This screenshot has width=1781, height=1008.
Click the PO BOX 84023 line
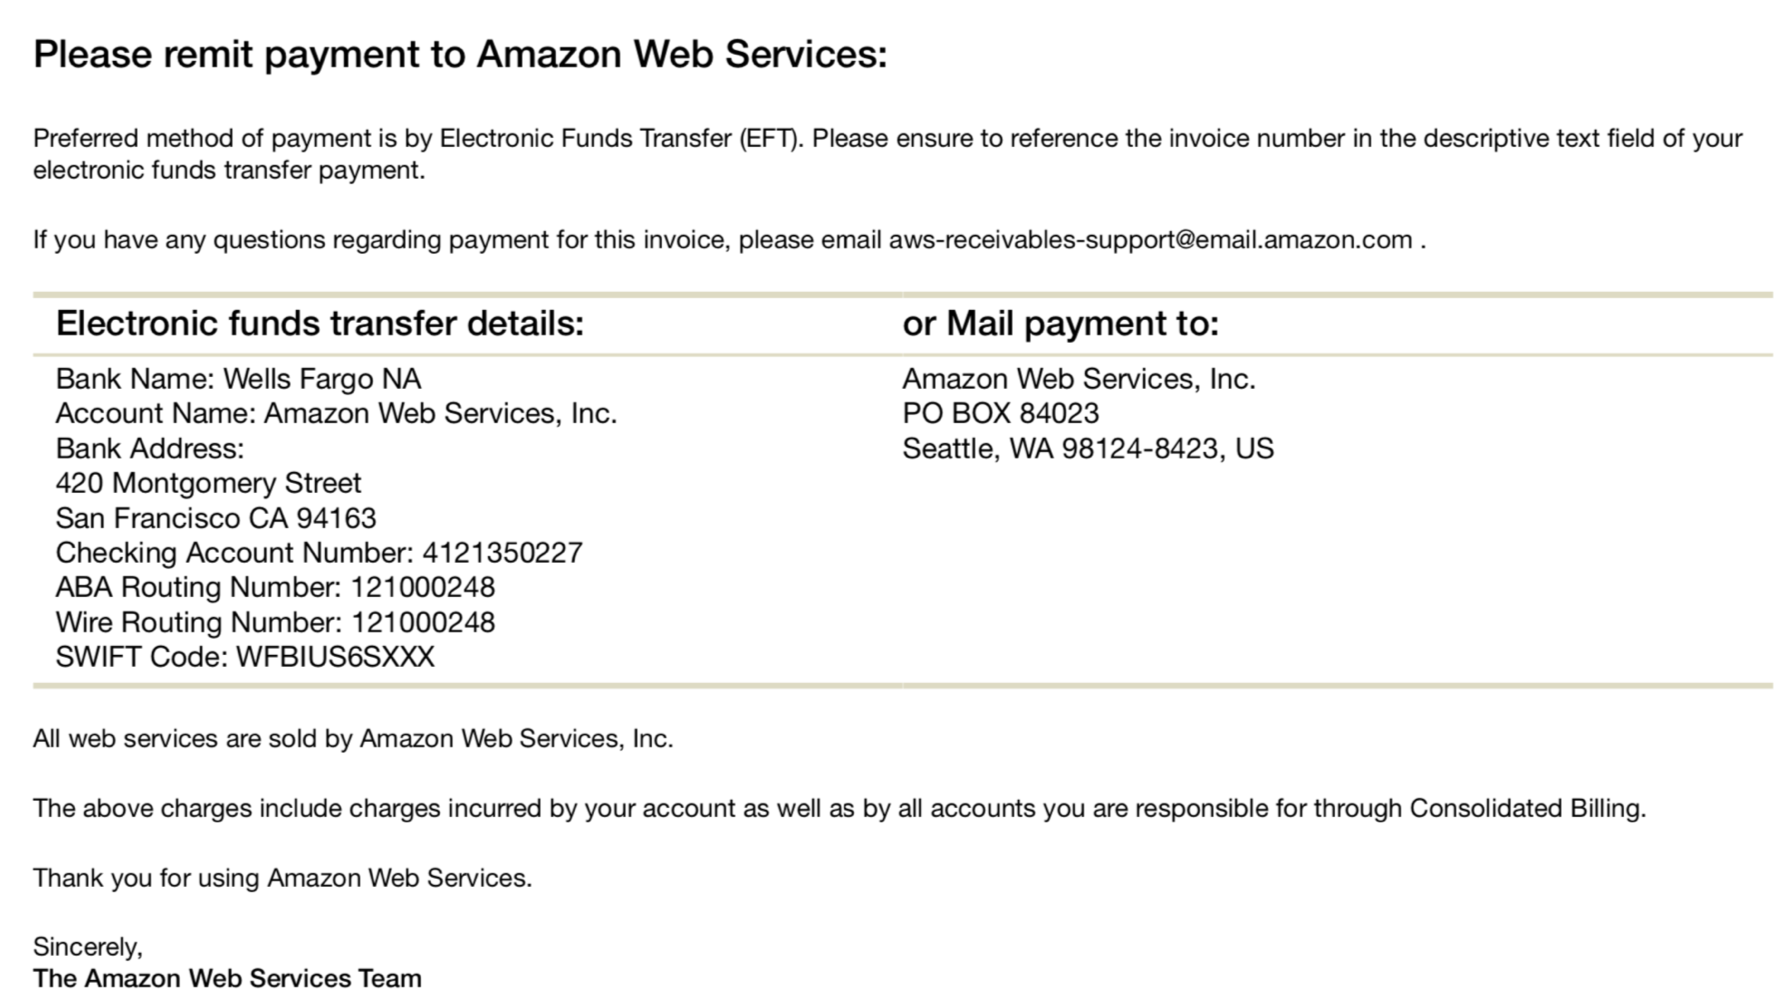pos(1000,413)
